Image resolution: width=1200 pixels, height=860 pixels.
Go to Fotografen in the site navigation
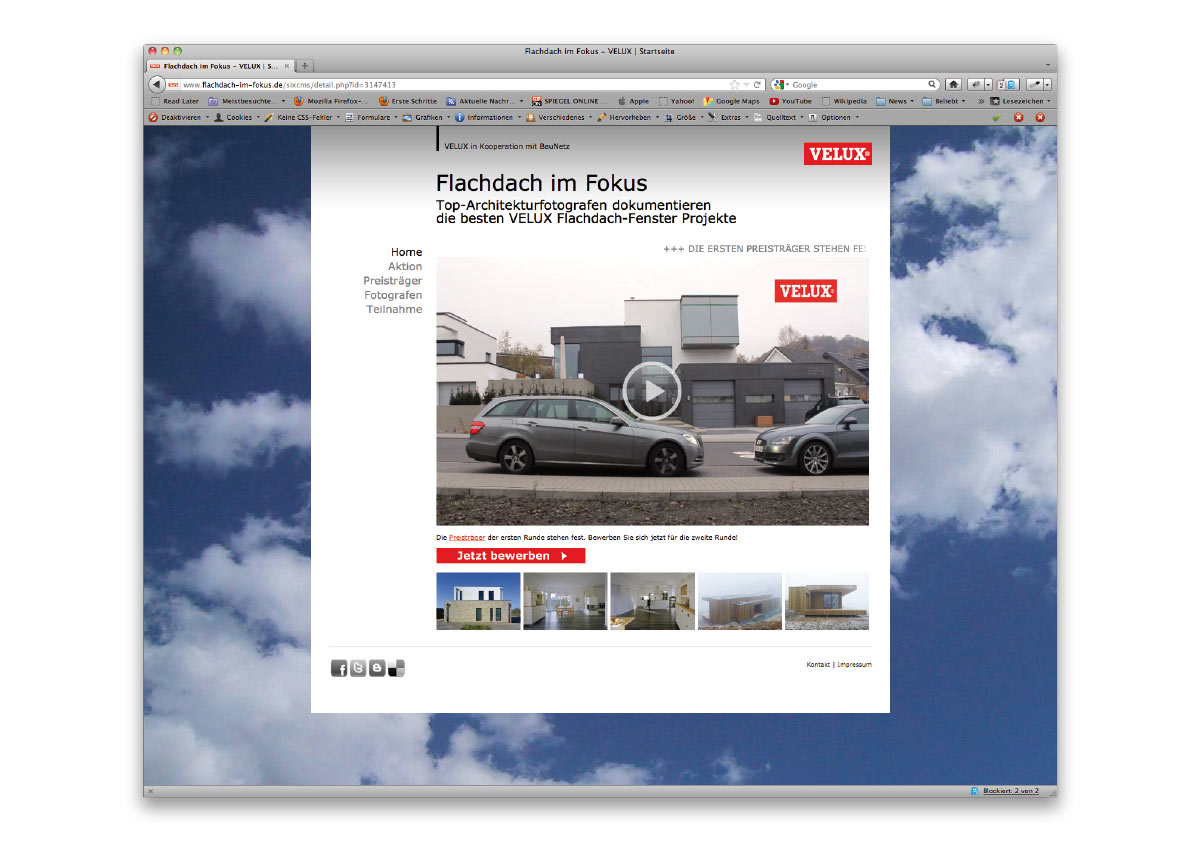[x=393, y=295]
